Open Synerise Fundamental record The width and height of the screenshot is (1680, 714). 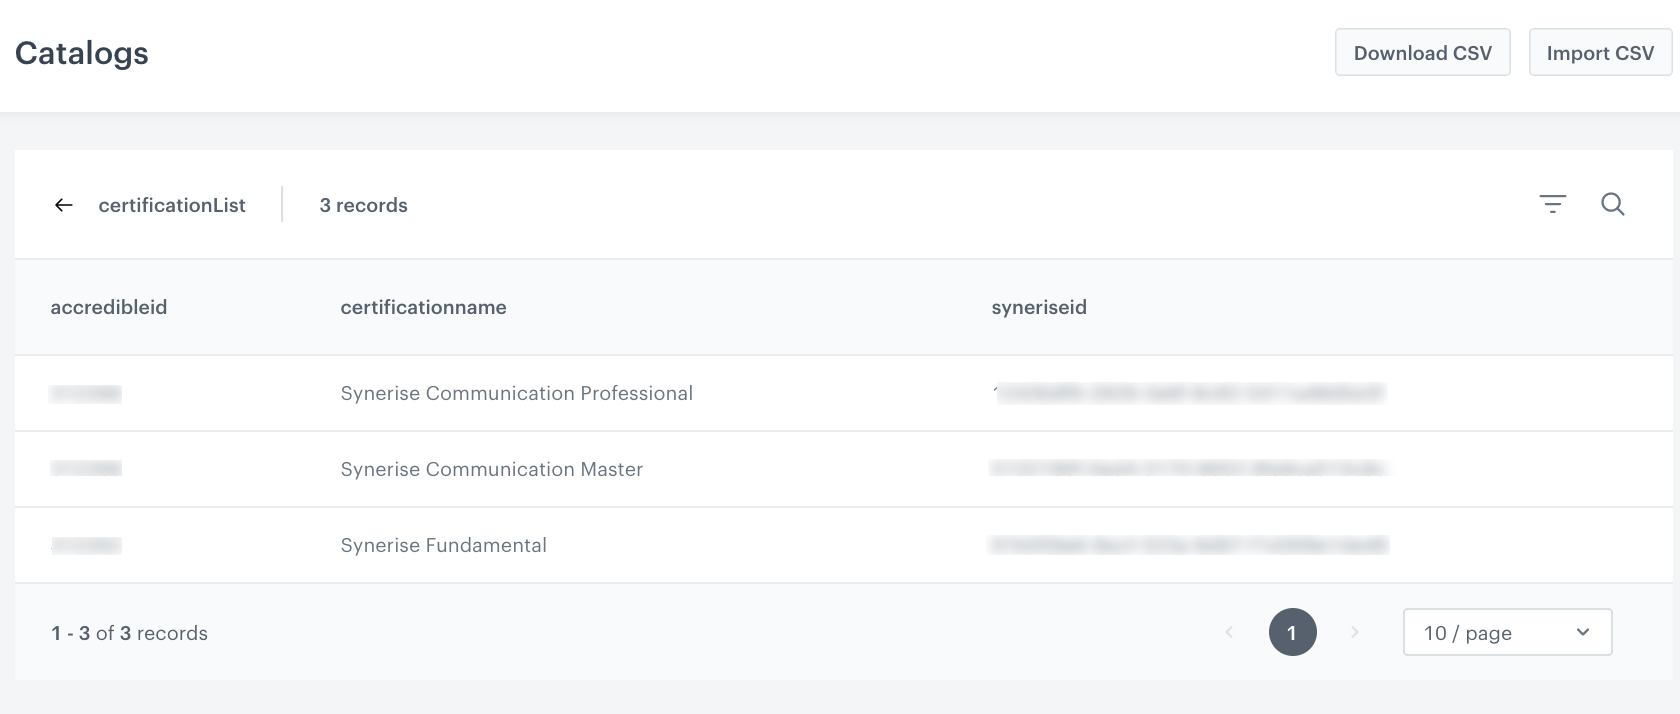[443, 545]
